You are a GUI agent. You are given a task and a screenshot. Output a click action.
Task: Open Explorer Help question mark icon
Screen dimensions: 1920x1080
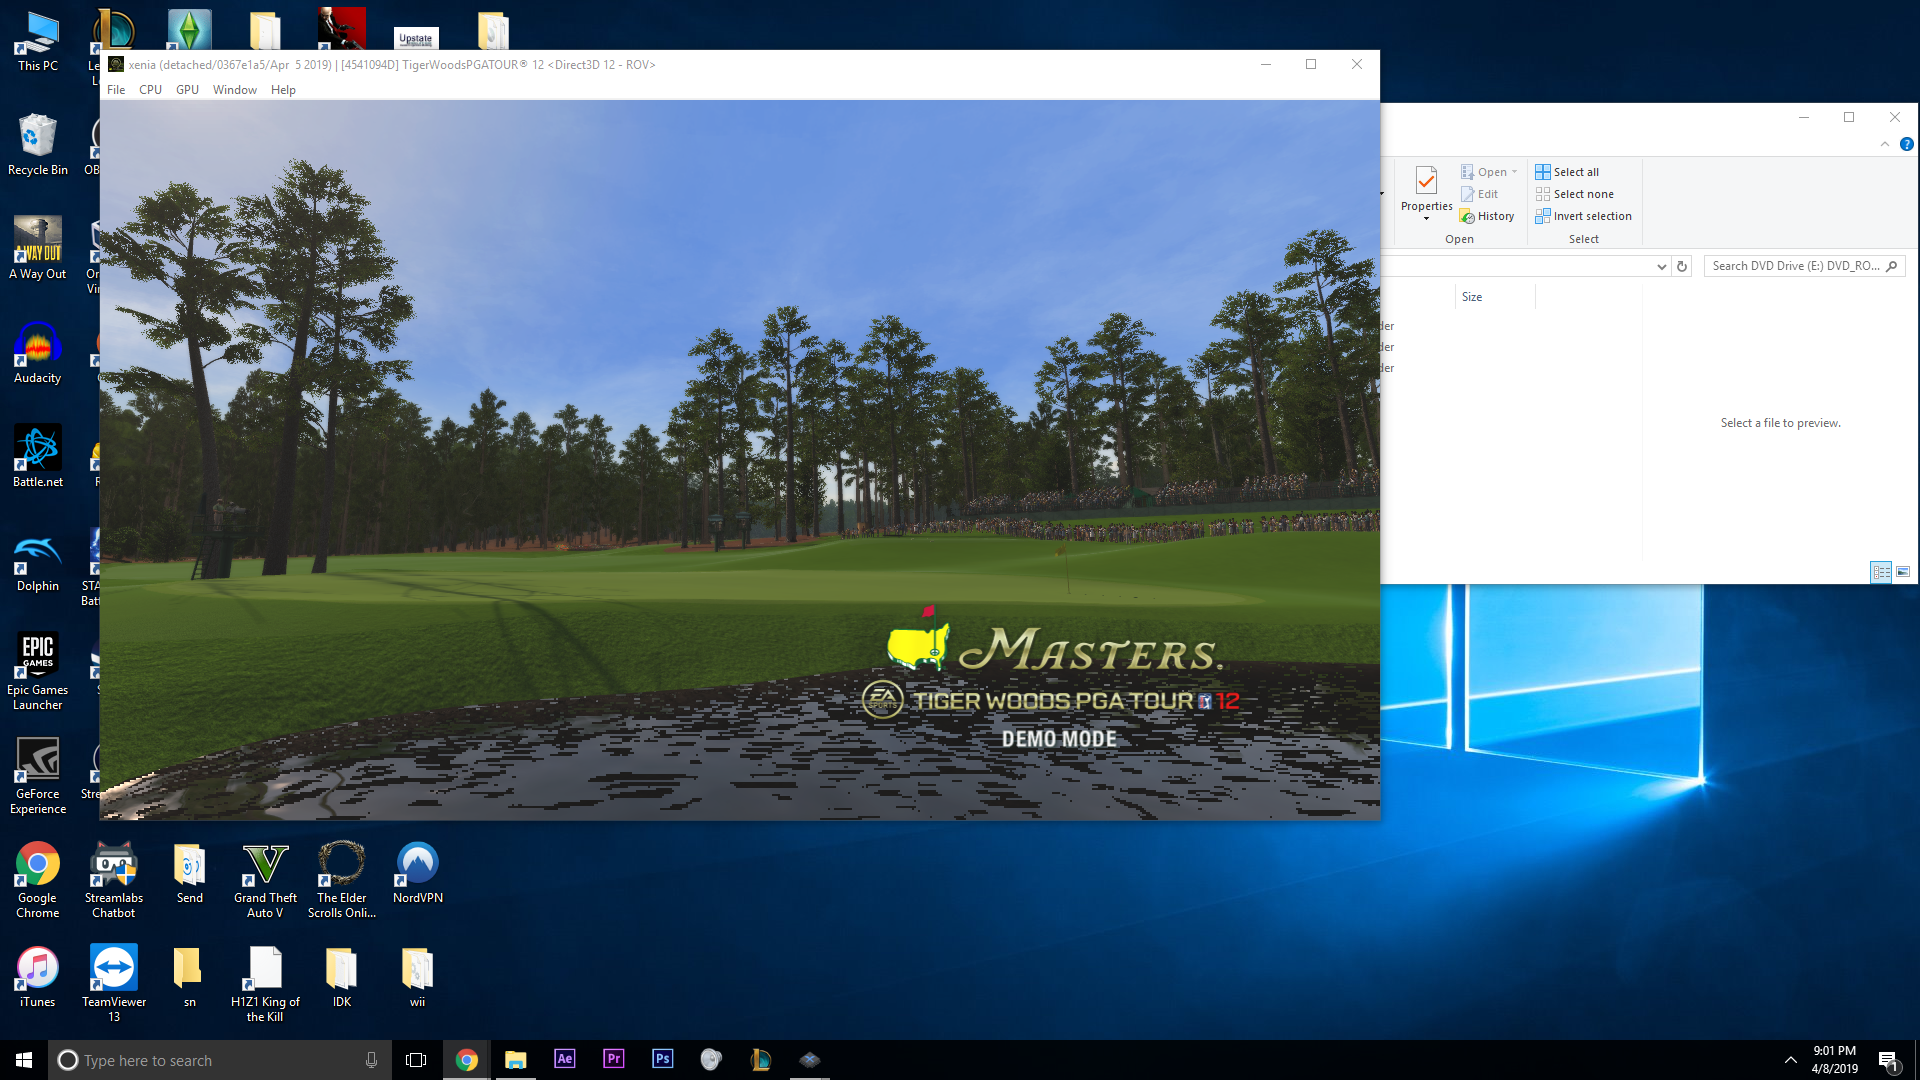click(x=1906, y=145)
